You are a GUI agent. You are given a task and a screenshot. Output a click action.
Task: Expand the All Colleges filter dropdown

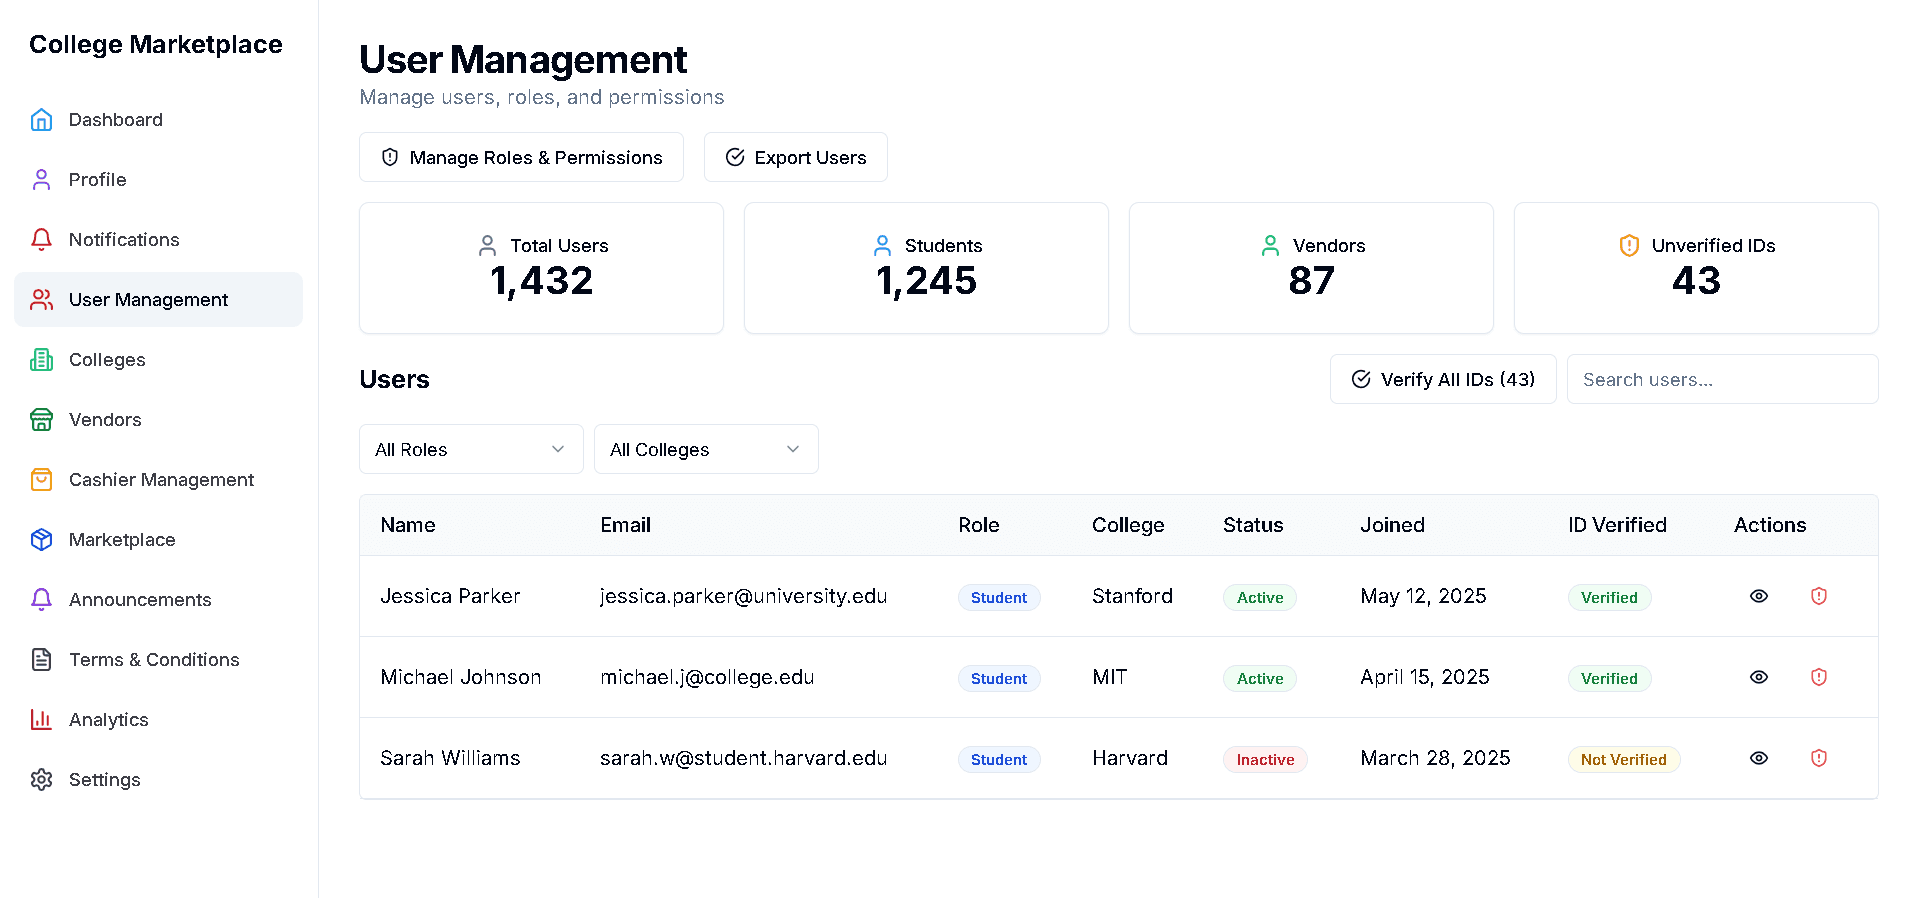click(x=705, y=449)
